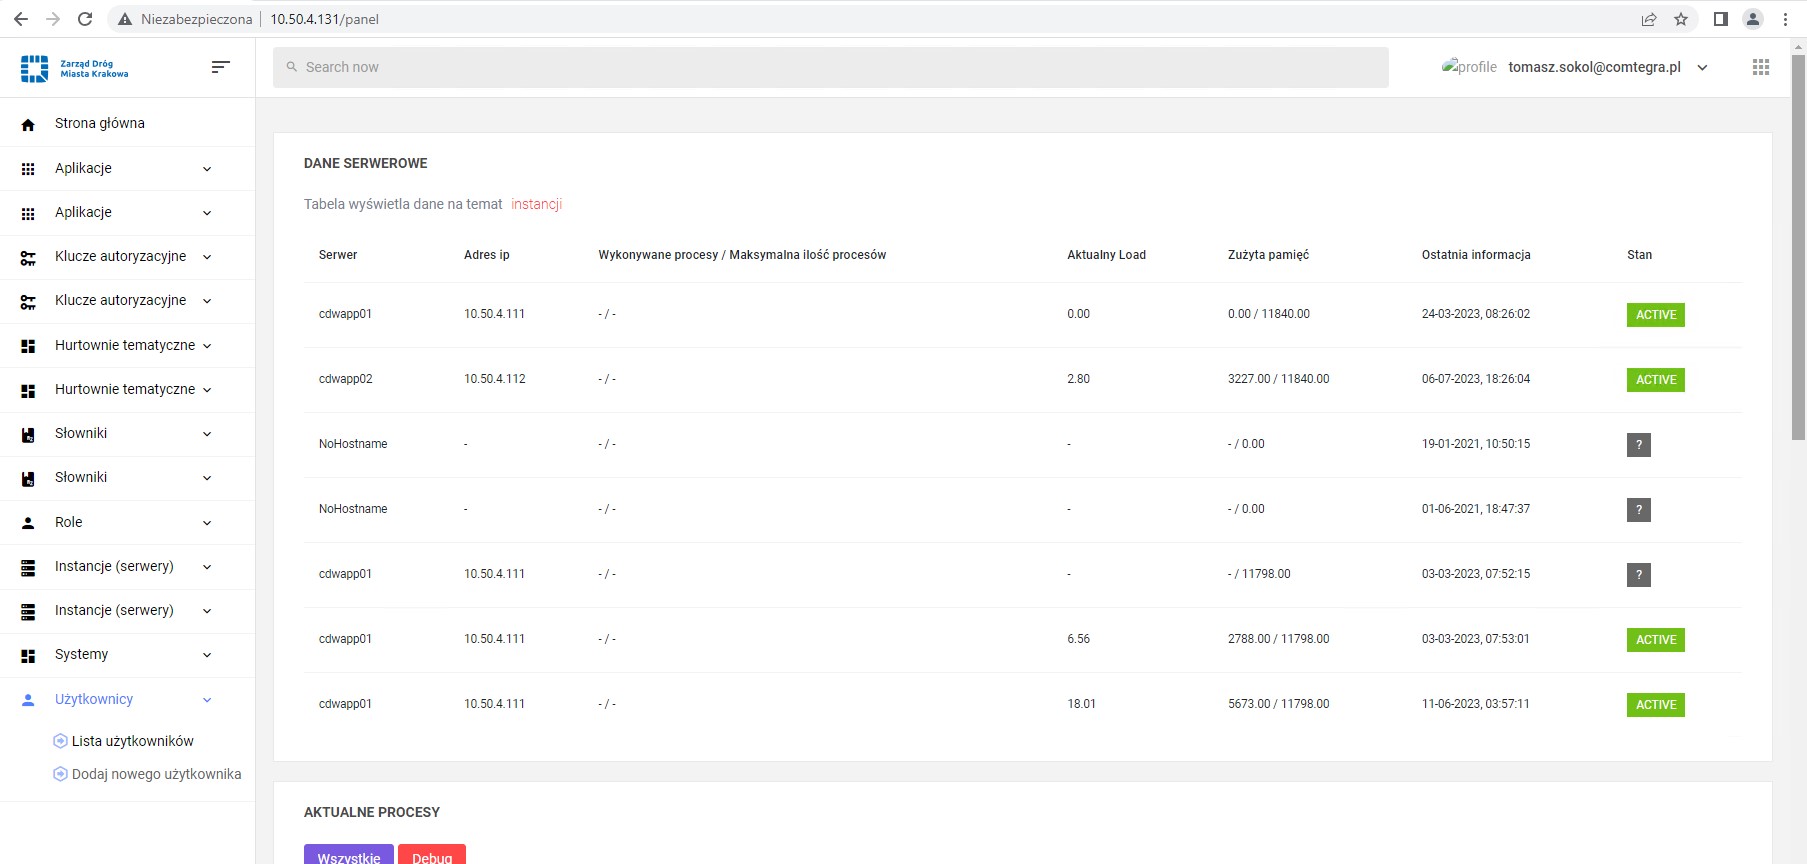Click the Użytkownicy person icon
The height and width of the screenshot is (864, 1807).
pyautogui.click(x=28, y=700)
